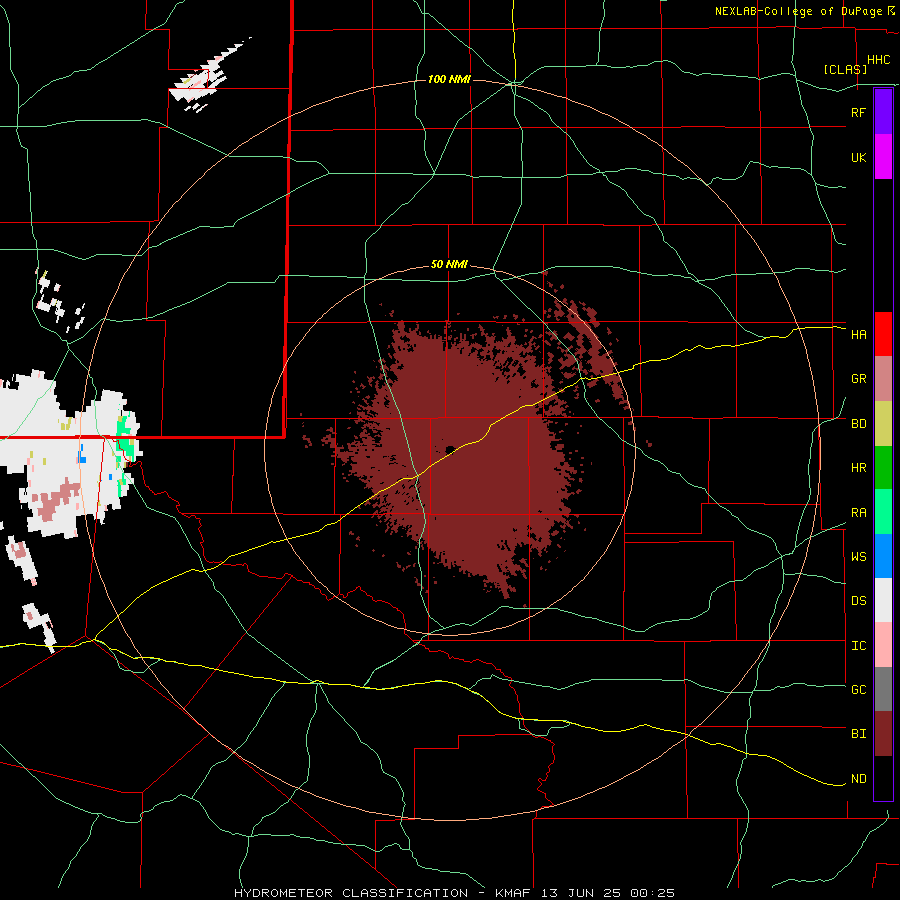
Task: Click the 00:25 timestamp
Action: click(x=652, y=893)
